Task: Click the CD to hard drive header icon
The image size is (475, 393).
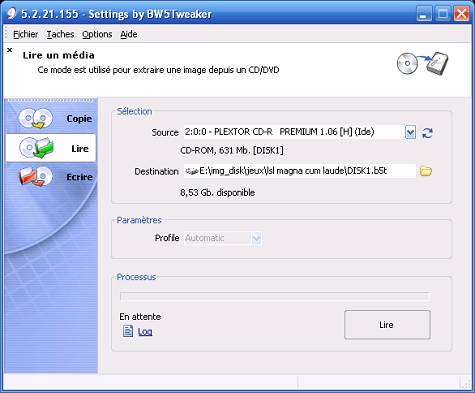Action: (x=422, y=63)
